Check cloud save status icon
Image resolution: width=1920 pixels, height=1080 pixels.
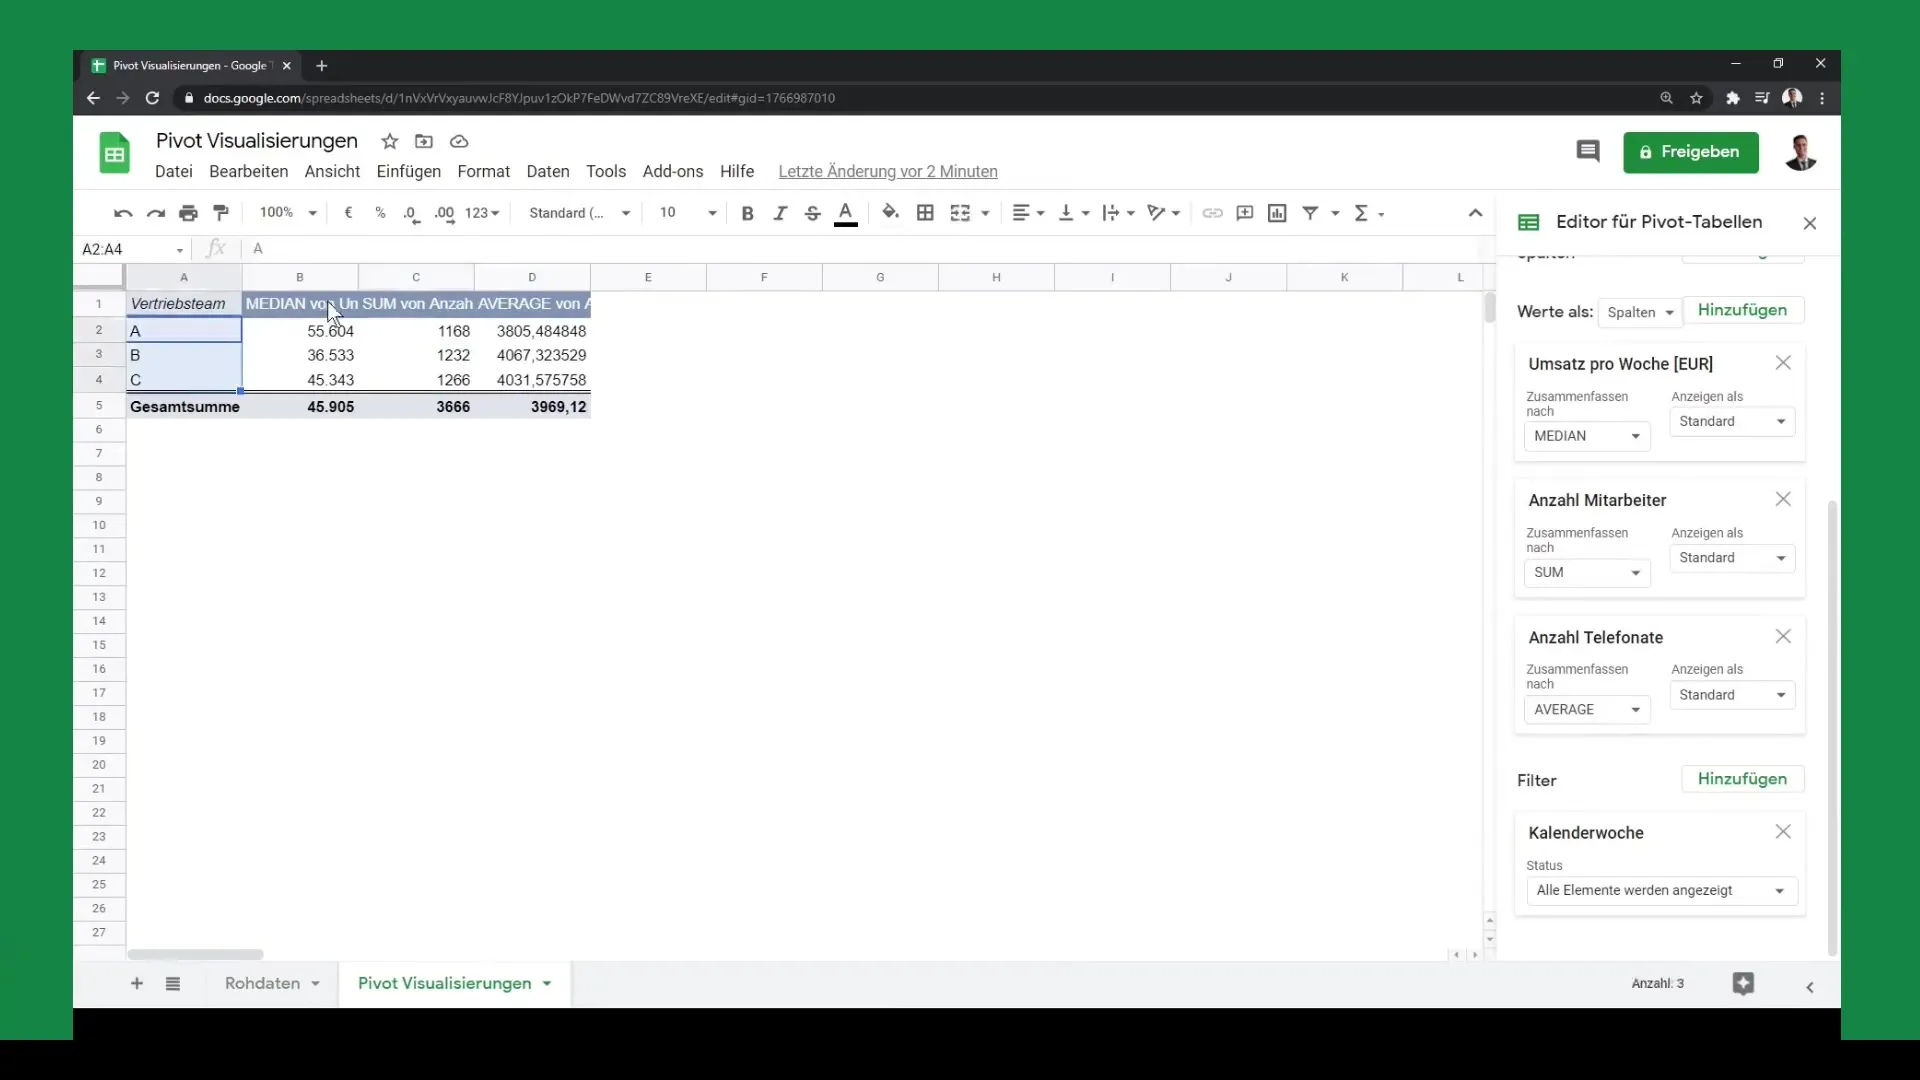click(x=459, y=141)
